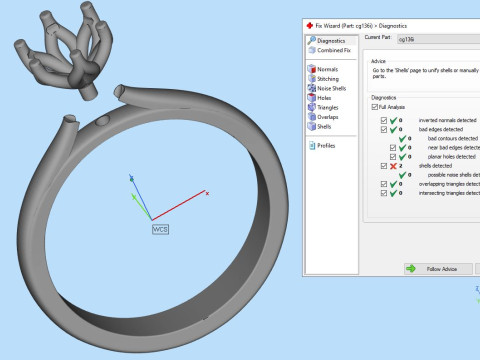Click the Normals cube icon
The height and width of the screenshot is (360, 480).
coord(312,69)
